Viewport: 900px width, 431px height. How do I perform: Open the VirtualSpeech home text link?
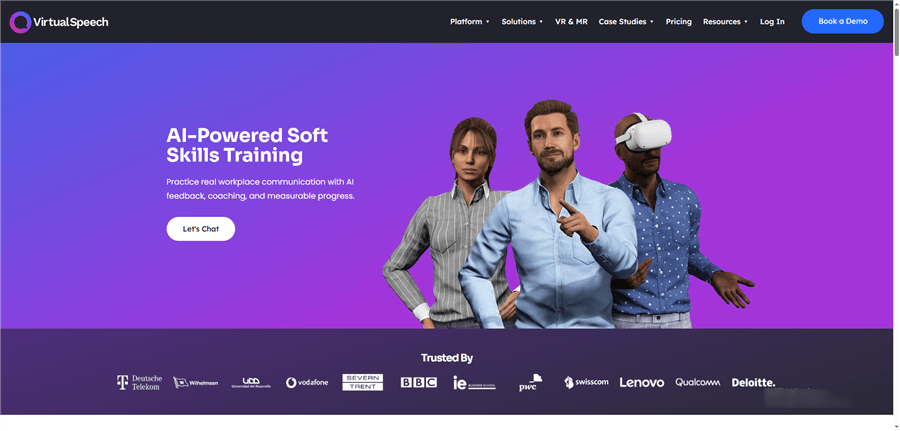click(71, 22)
